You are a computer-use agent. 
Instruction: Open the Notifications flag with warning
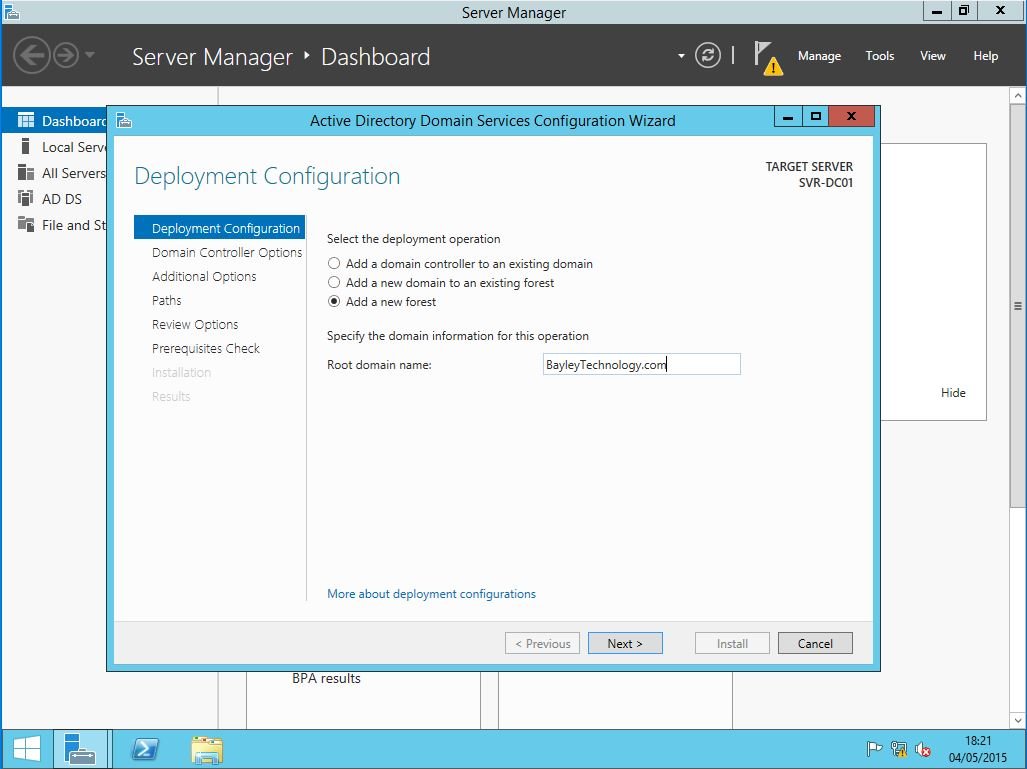[766, 57]
